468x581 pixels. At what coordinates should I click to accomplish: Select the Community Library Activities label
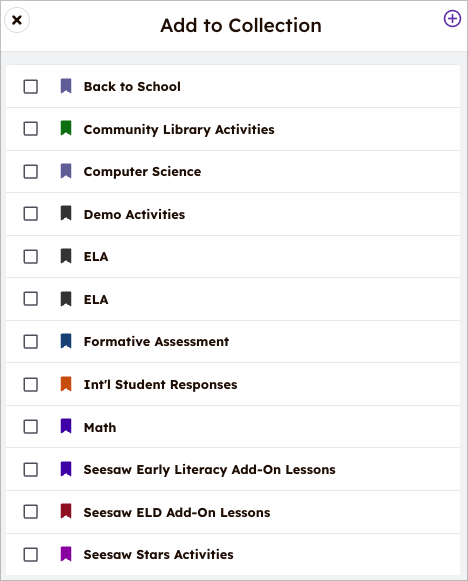[x=179, y=129]
